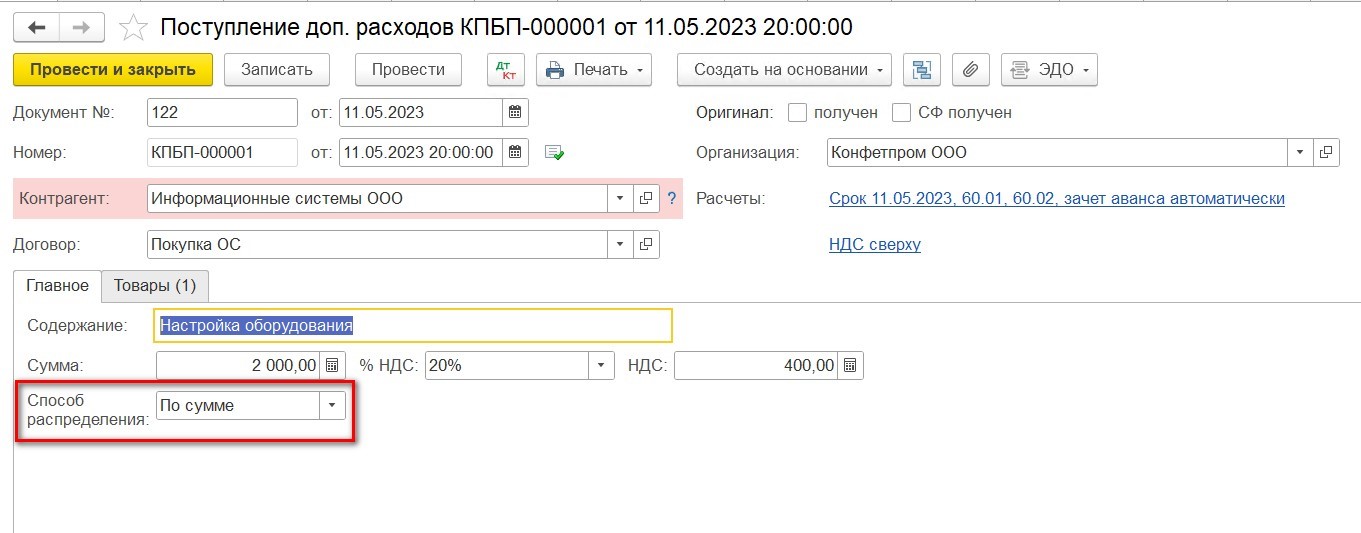Screen dimensions: 1361x533
Task: Open Контрагент Информационные системы ООО card
Action: (646, 198)
